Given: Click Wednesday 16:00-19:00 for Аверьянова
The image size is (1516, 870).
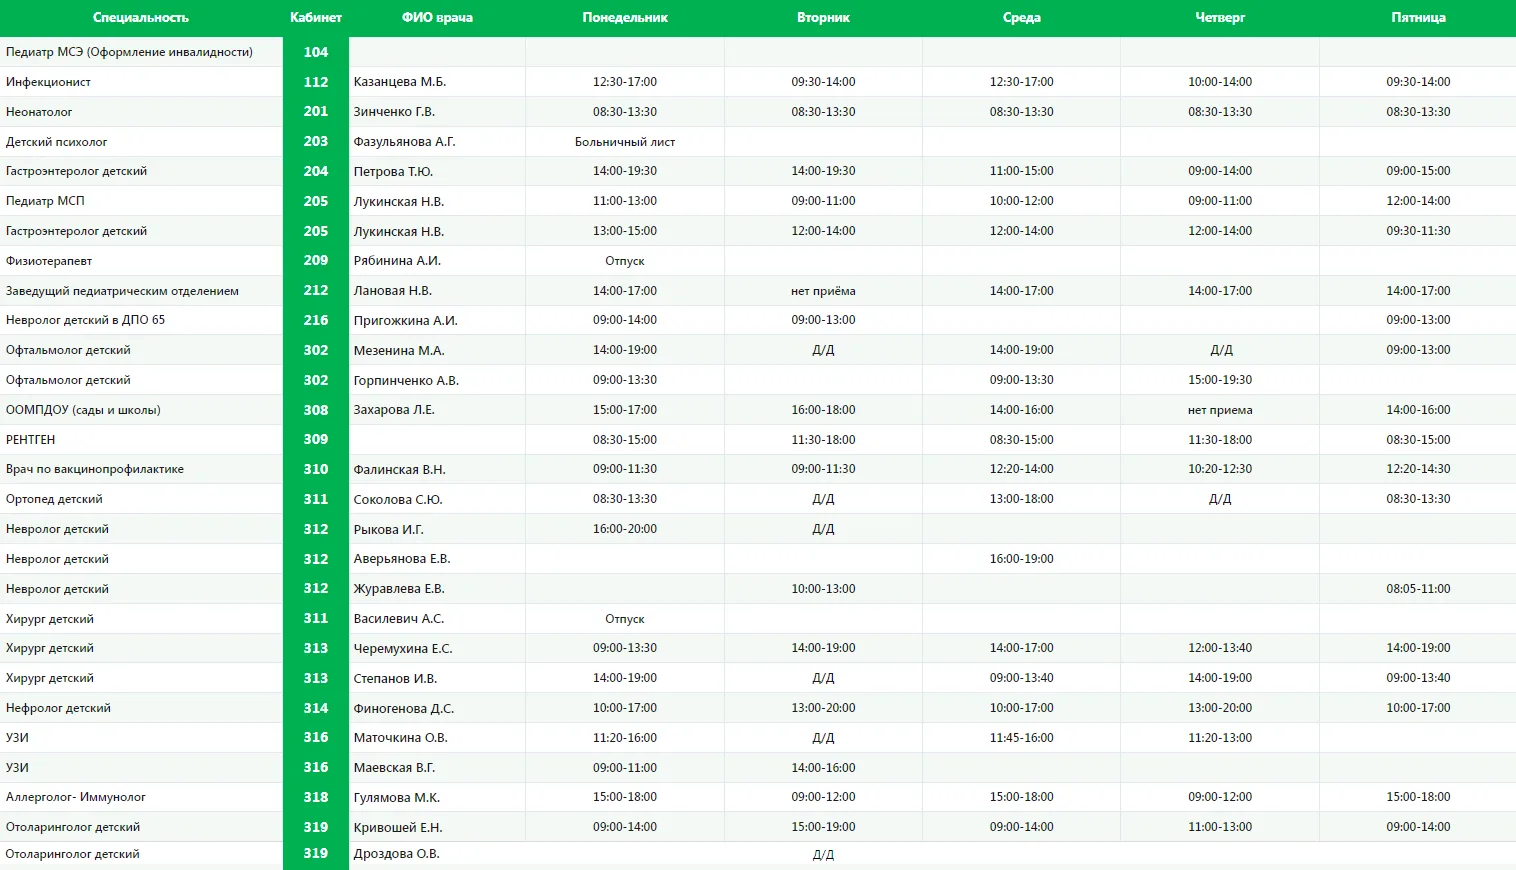Looking at the screenshot, I should click(1021, 559).
